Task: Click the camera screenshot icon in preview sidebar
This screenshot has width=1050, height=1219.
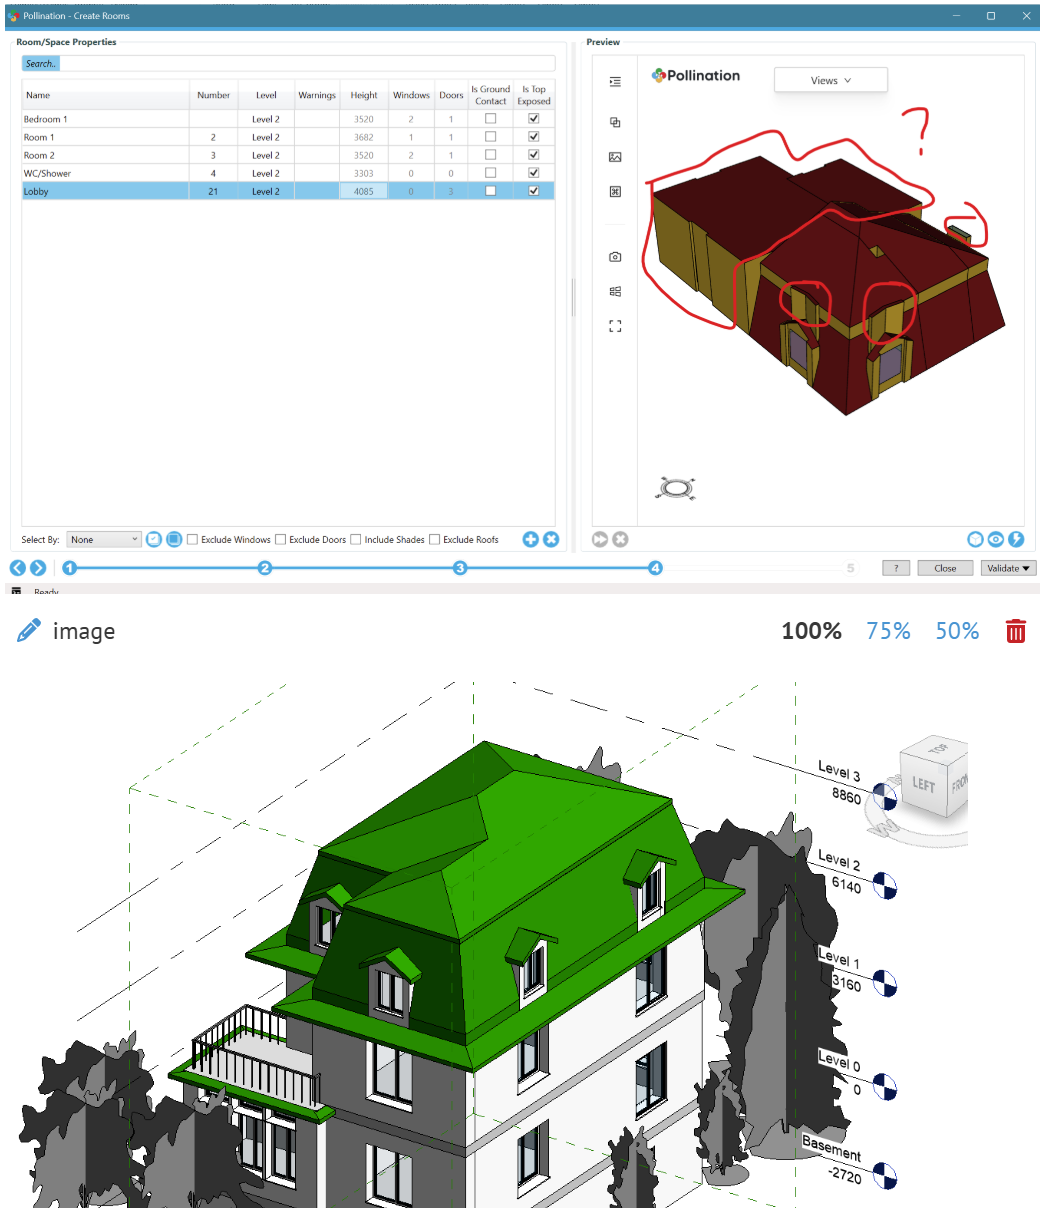Action: click(x=615, y=257)
